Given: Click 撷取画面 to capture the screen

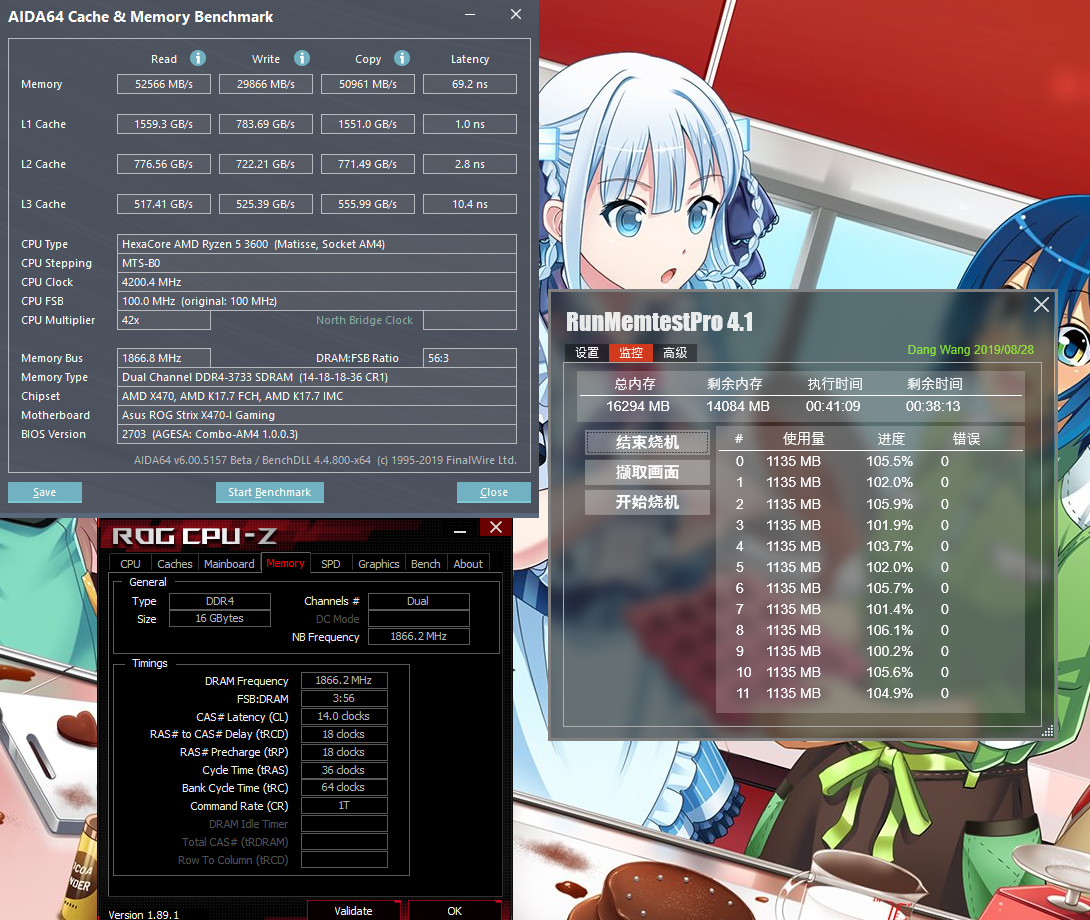Looking at the screenshot, I should coord(646,472).
